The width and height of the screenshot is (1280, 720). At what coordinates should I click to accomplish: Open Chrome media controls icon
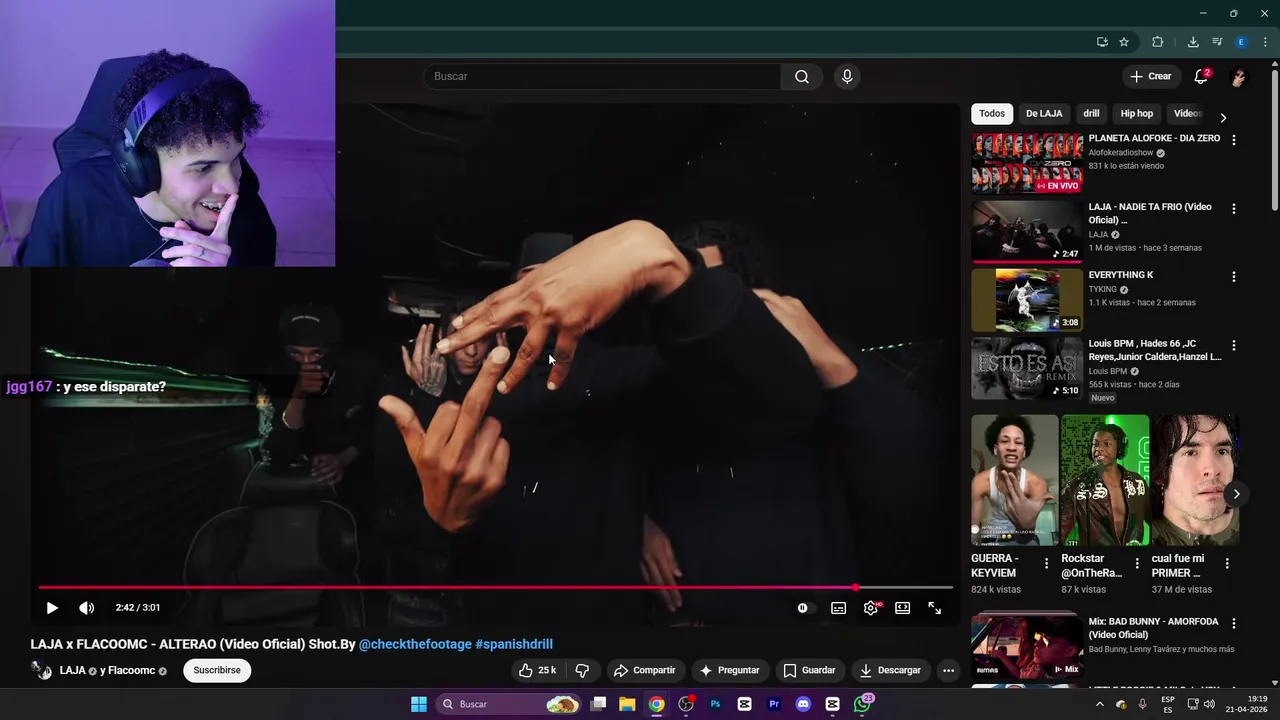(1217, 42)
